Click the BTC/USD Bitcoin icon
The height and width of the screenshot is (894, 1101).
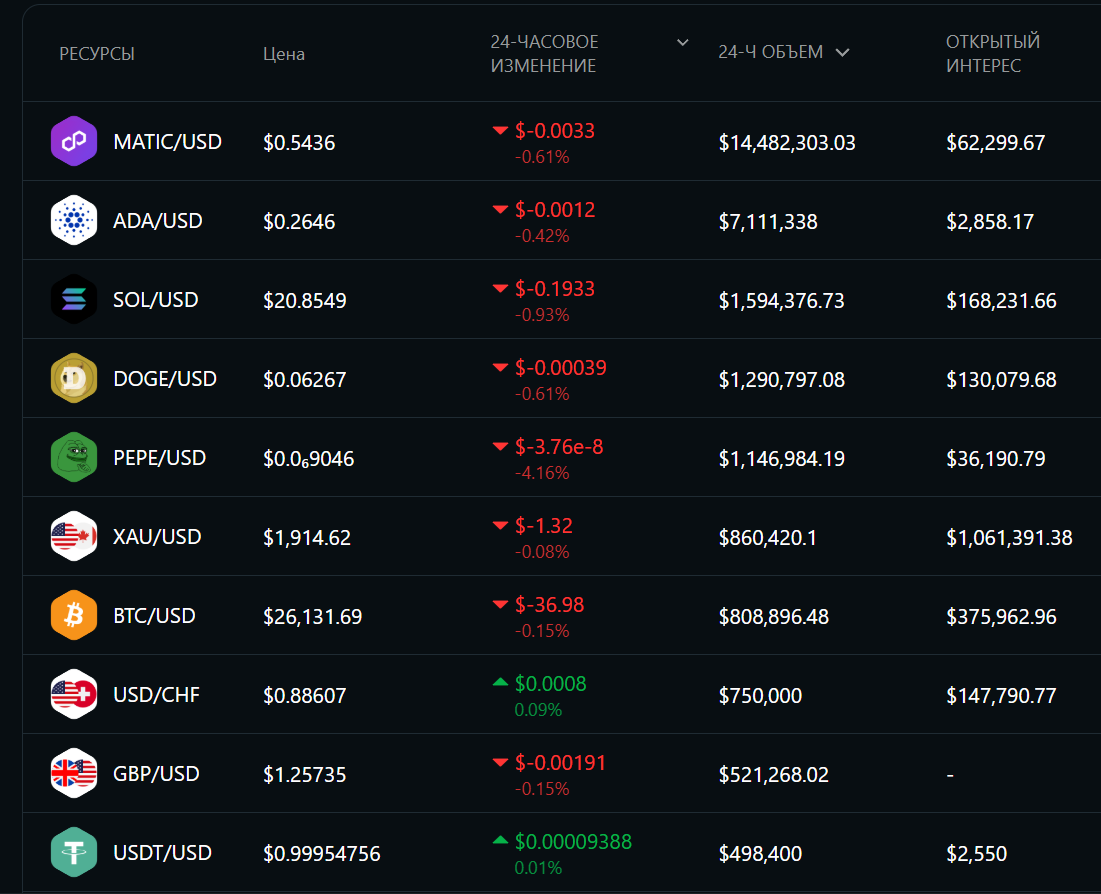[x=74, y=616]
